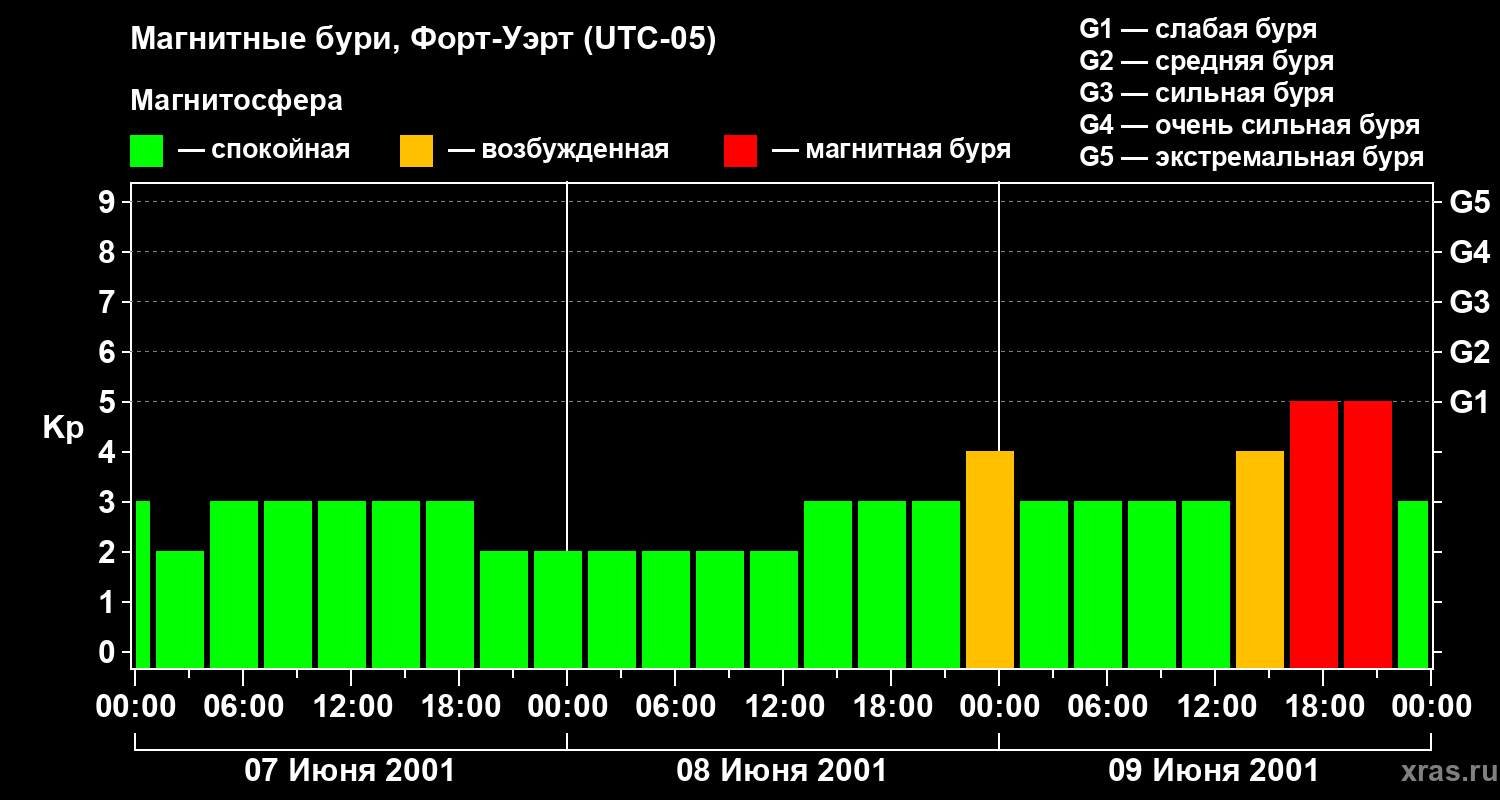Click the 'G3' label on the right axis

(x=1470, y=302)
